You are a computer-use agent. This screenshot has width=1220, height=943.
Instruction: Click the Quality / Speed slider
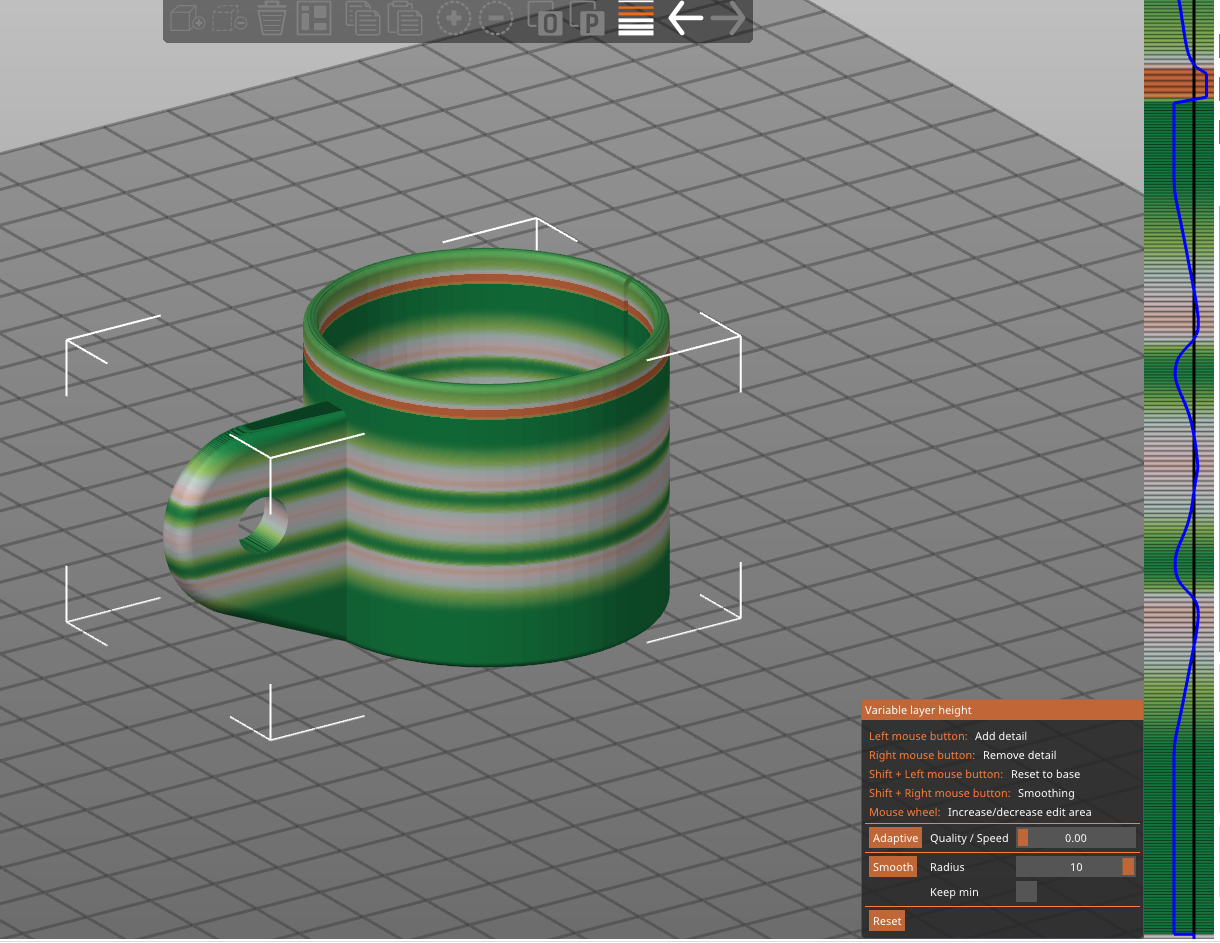click(1076, 838)
